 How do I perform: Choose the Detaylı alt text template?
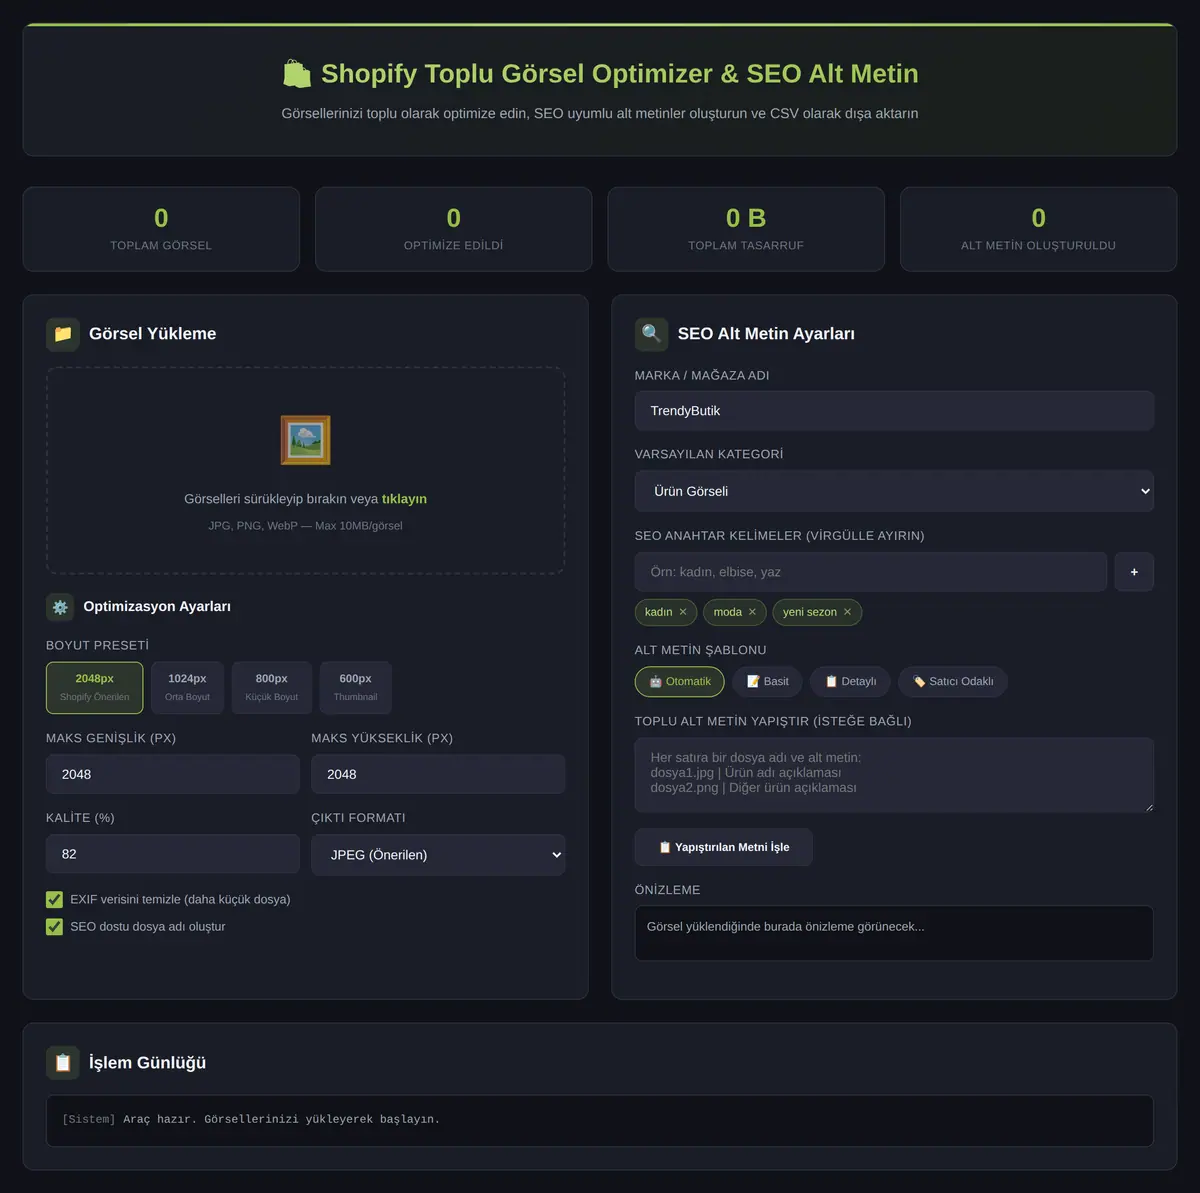pos(850,682)
